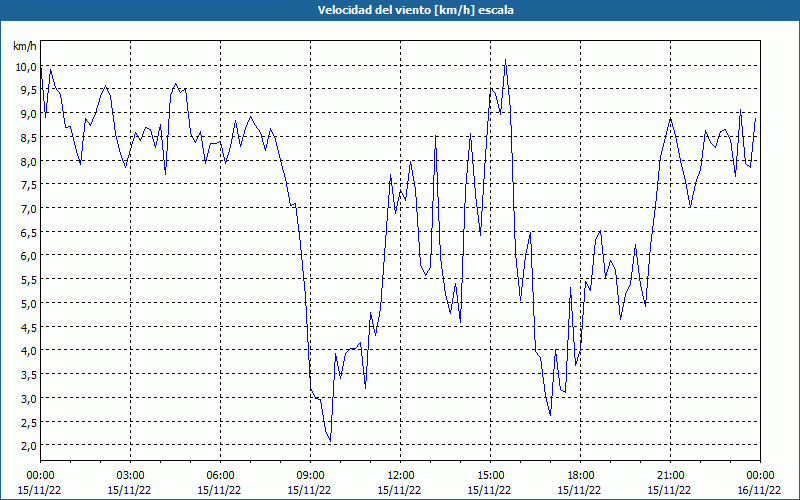Viewport: 800px width, 500px height.
Task: Select the 7,5 y-axis value label
Action: [29, 185]
